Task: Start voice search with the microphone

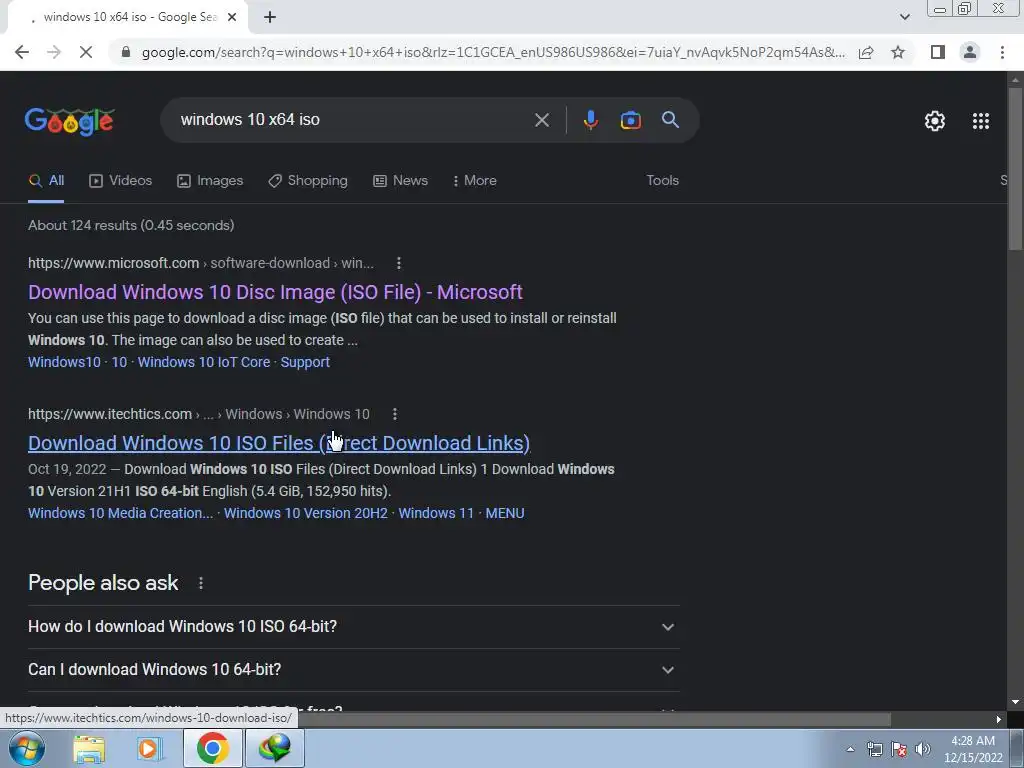Action: coord(590,120)
